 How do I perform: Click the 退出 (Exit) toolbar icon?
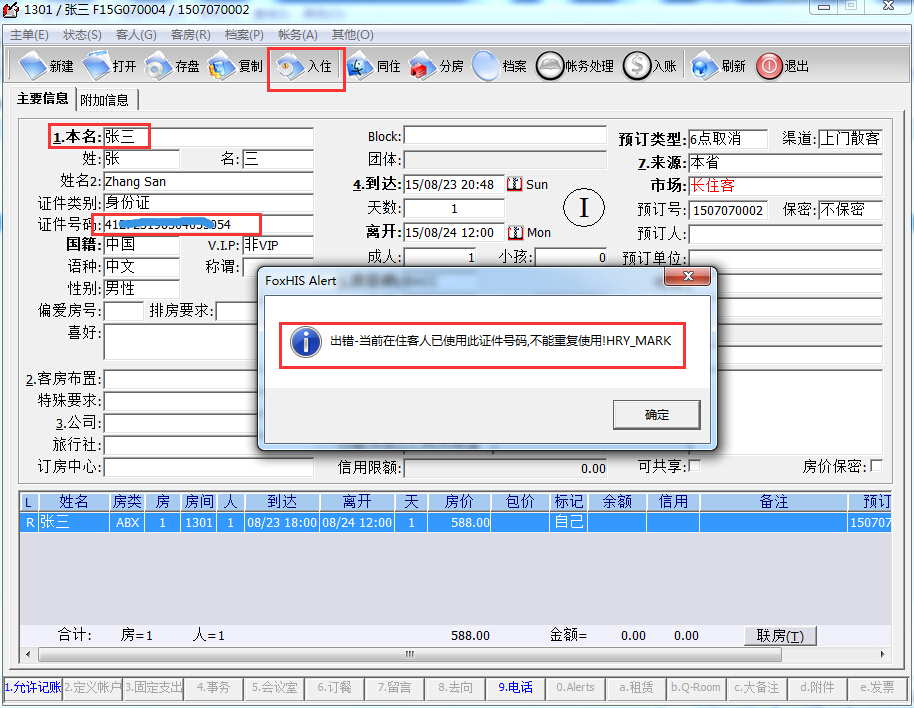pyautogui.click(x=769, y=67)
